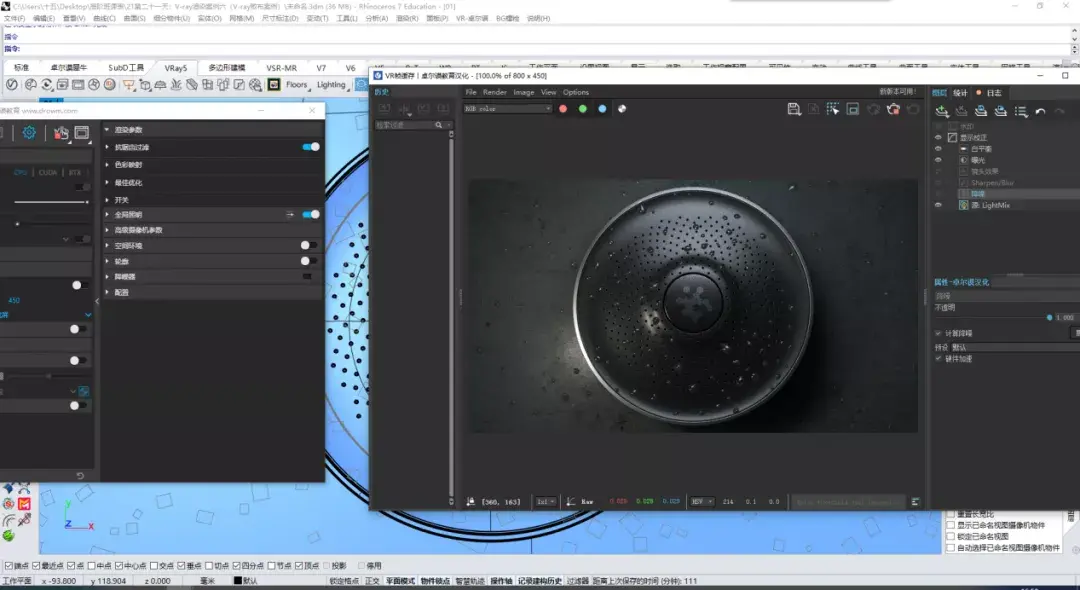This screenshot has width=1080, height=590.
Task: Switch to the alpha channel circle icon
Action: (622, 109)
